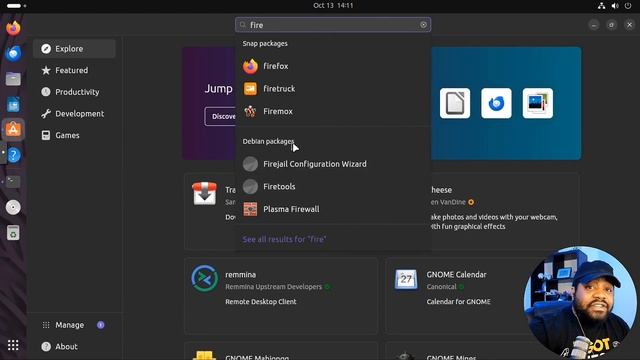Select the firetruck package icon

[250, 89]
